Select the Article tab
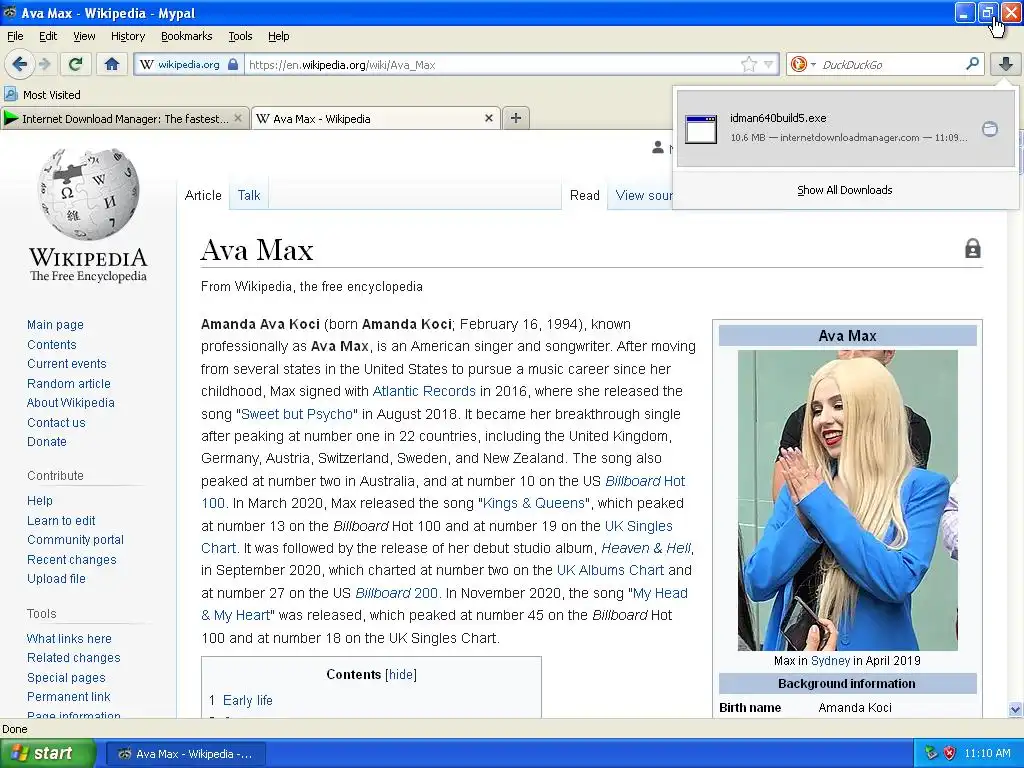 tap(203, 195)
